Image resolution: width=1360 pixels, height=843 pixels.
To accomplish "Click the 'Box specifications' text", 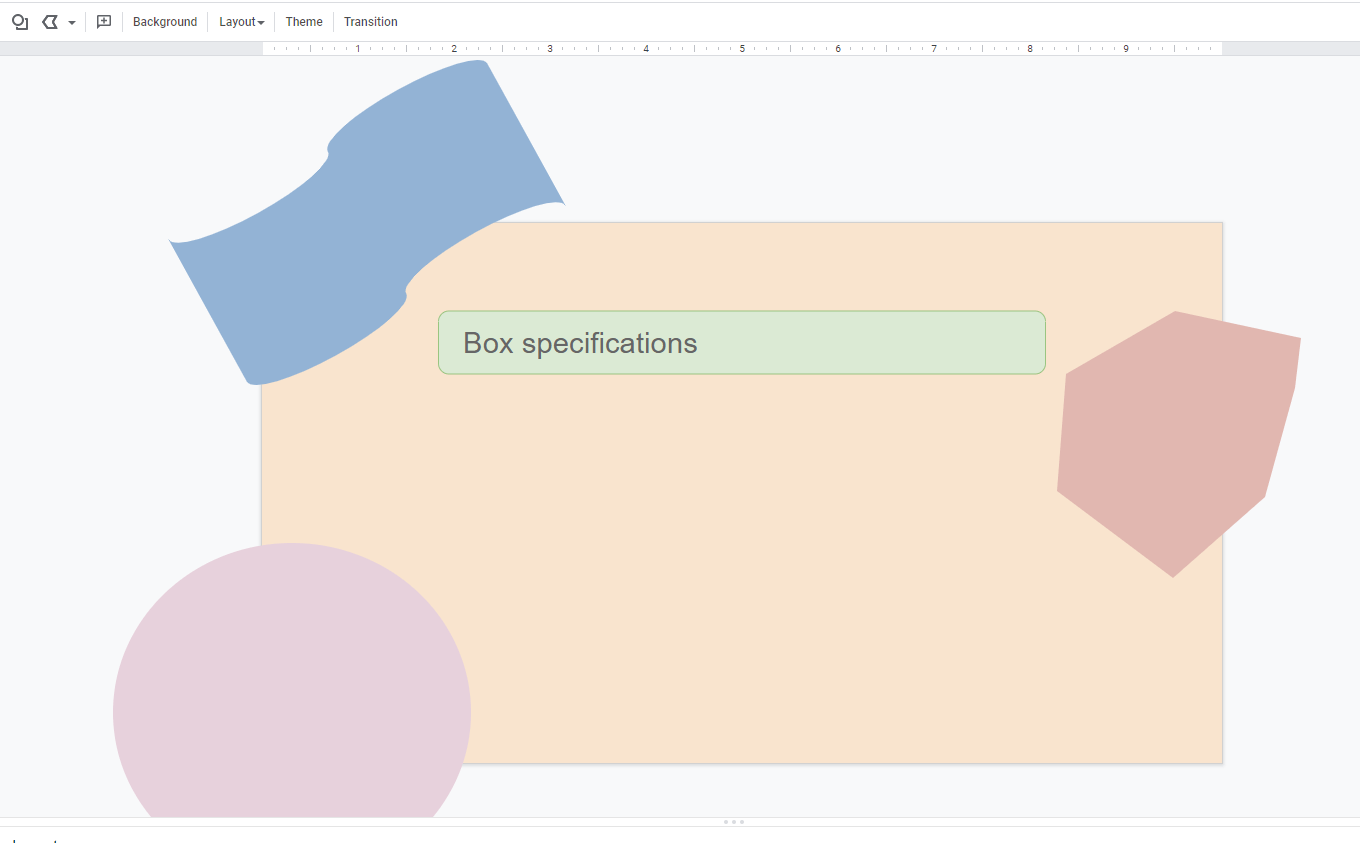I will point(580,343).
